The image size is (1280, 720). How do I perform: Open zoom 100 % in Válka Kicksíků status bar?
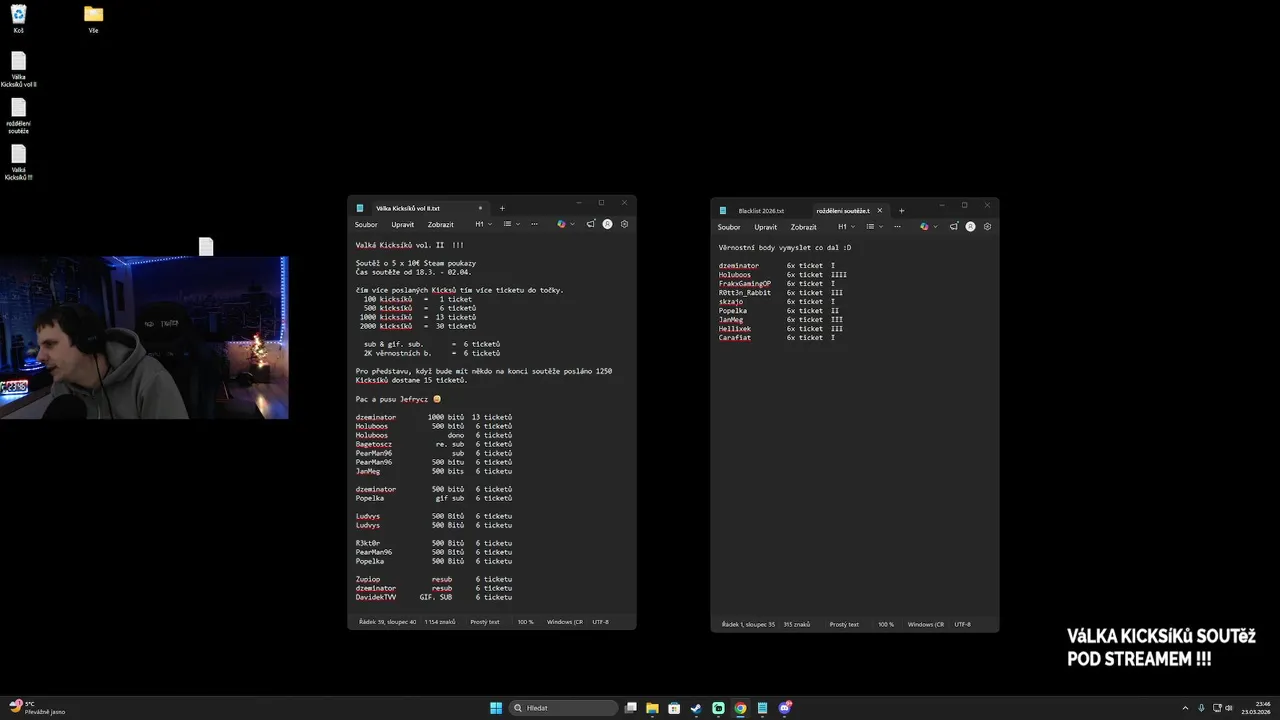(x=525, y=622)
